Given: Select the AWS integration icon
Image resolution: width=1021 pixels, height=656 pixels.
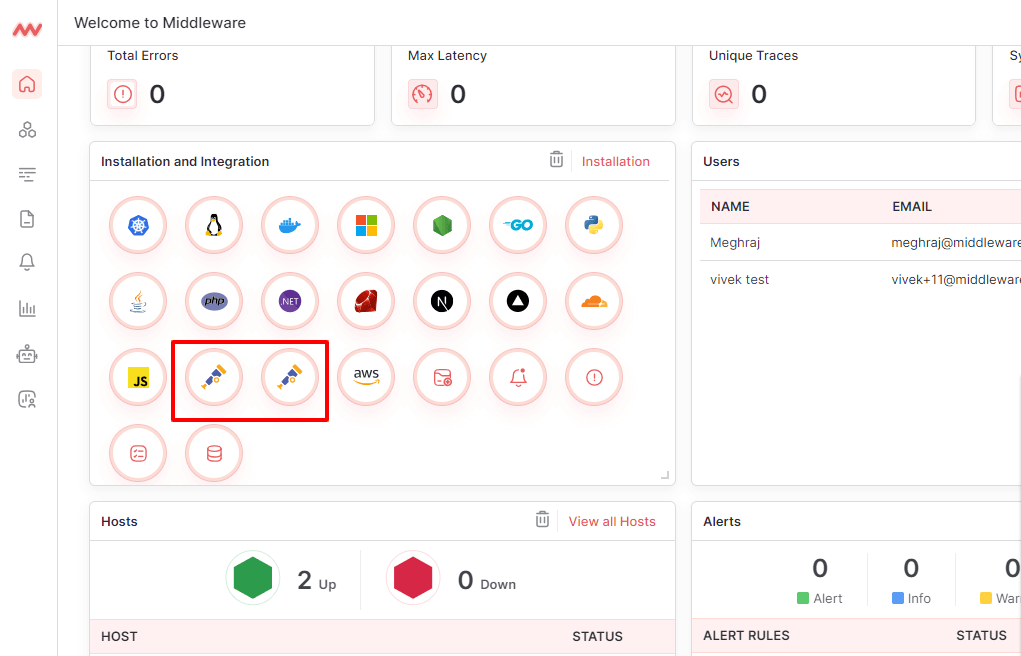Looking at the screenshot, I should click(x=366, y=378).
